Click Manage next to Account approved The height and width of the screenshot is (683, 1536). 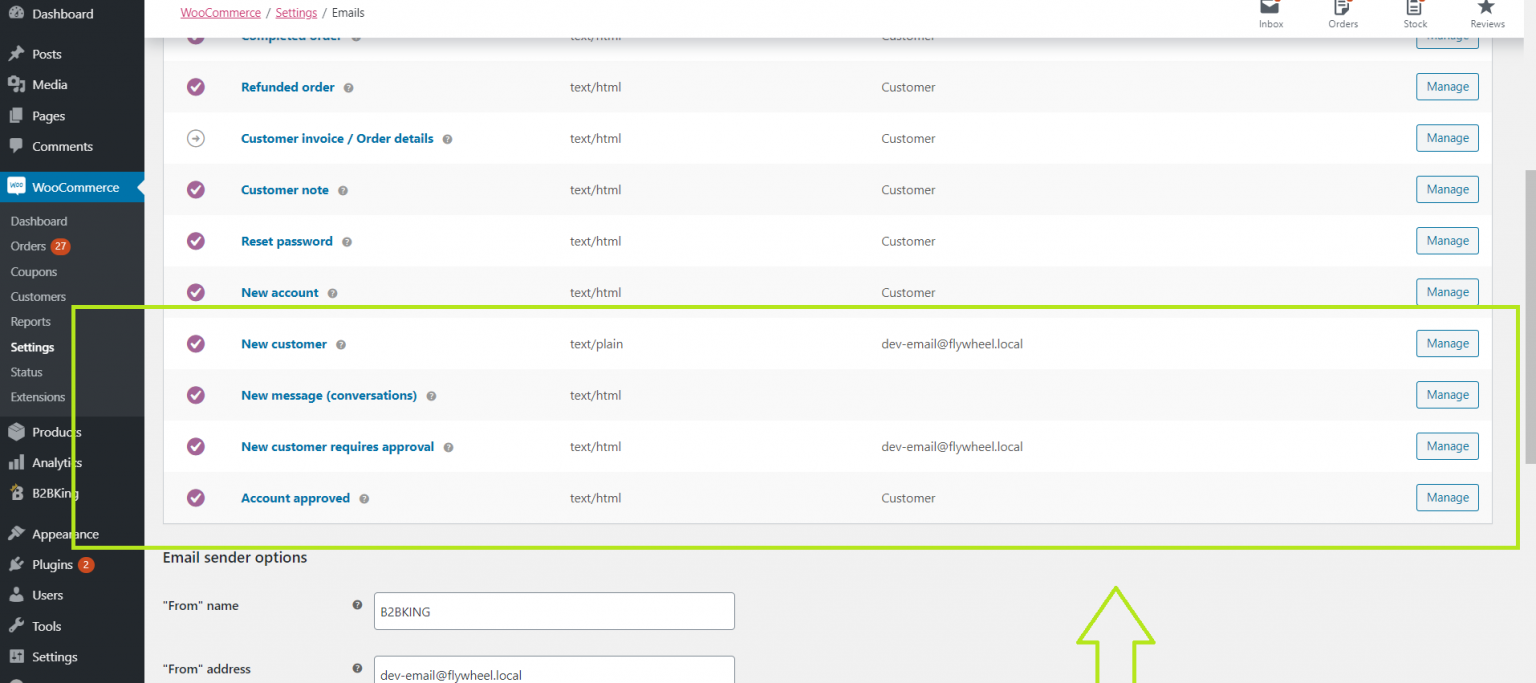1447,497
